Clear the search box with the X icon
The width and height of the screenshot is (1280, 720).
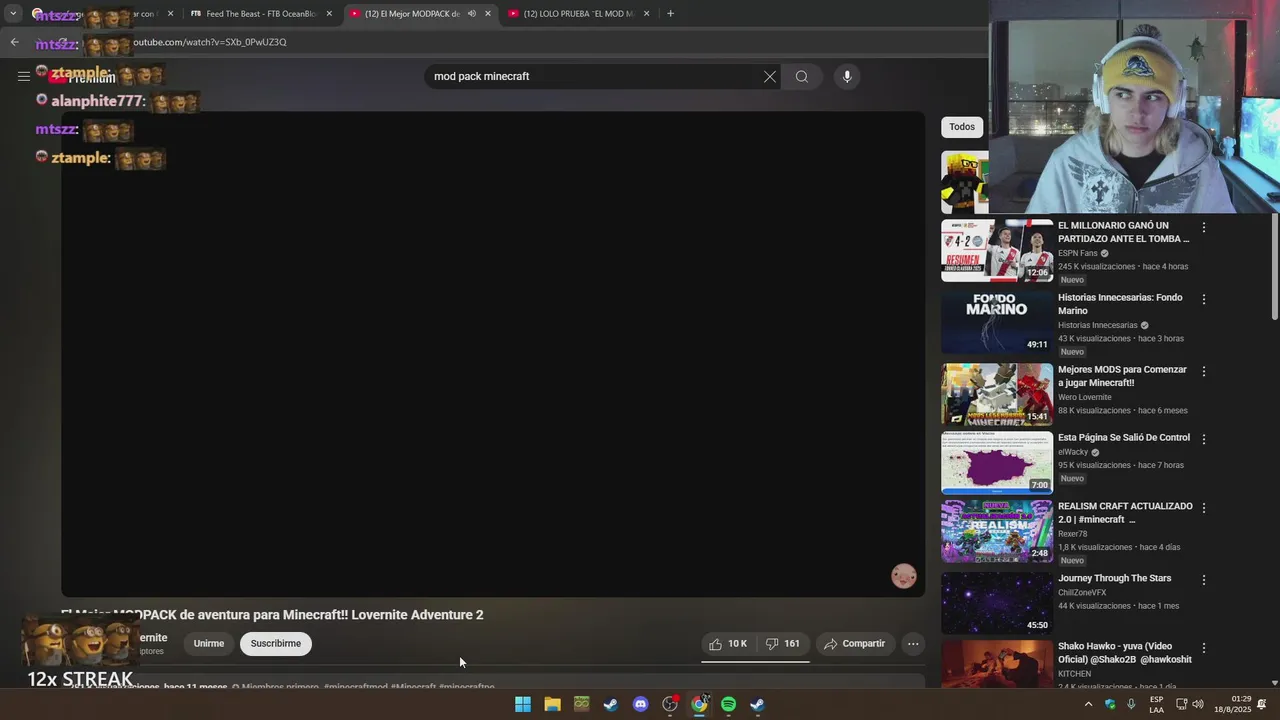click(770, 76)
